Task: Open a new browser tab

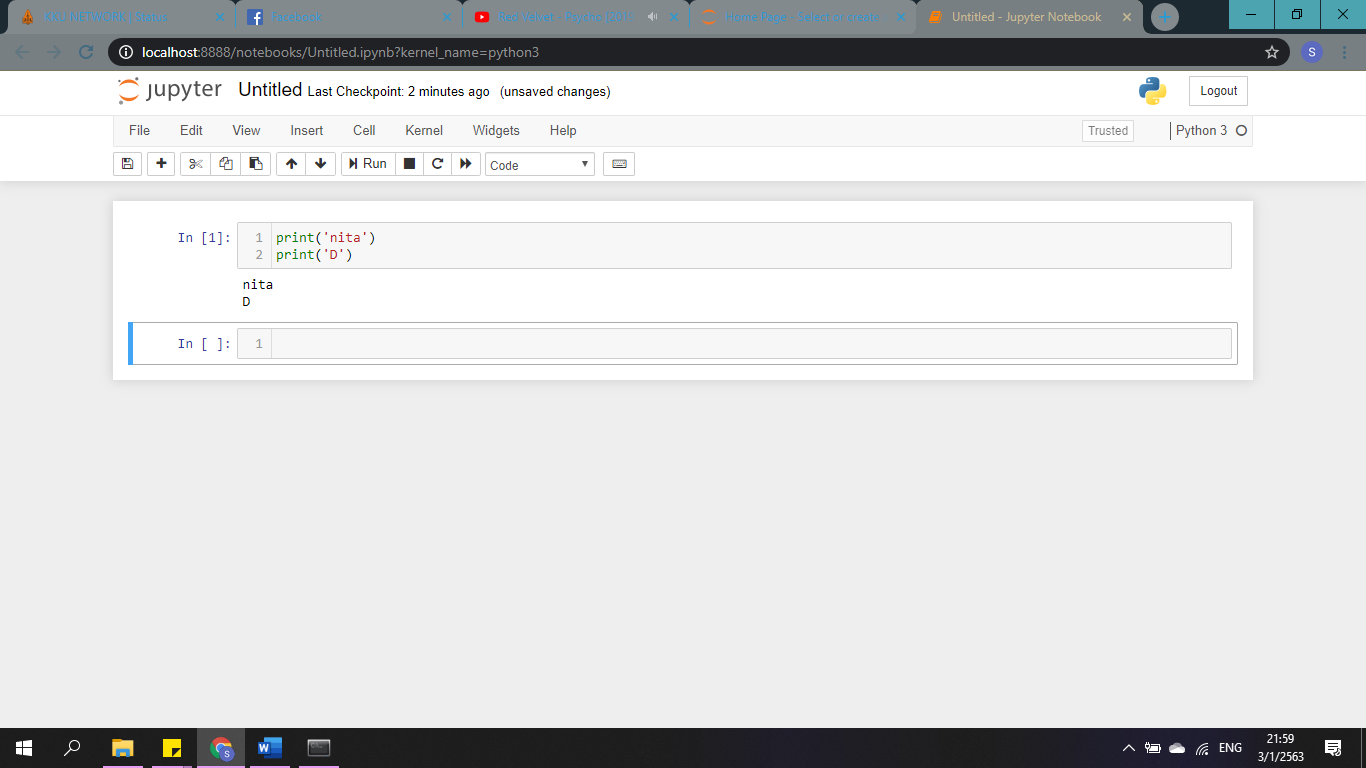Action: pos(1165,17)
